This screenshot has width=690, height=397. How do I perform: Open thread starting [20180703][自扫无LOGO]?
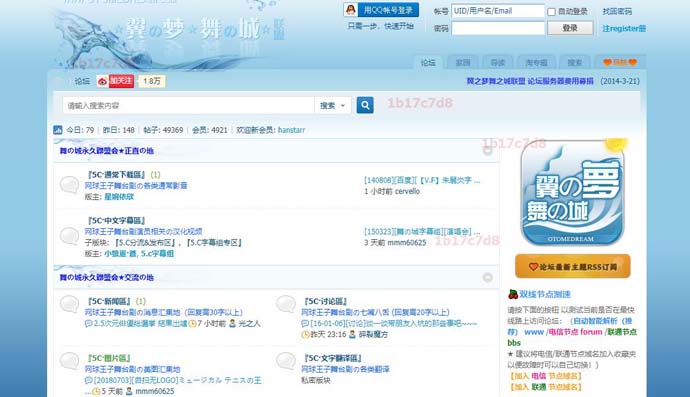pos(176,380)
